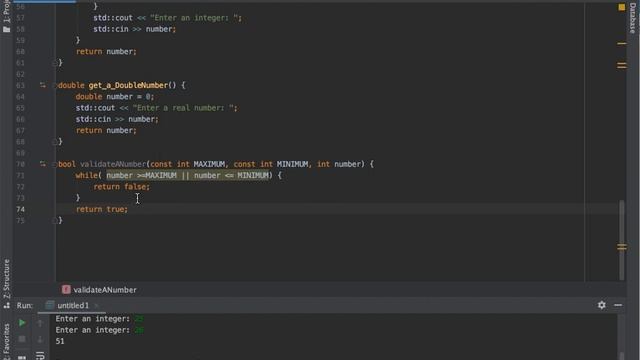Click 'return number;' on line 67
640x360 pixels.
106,131
